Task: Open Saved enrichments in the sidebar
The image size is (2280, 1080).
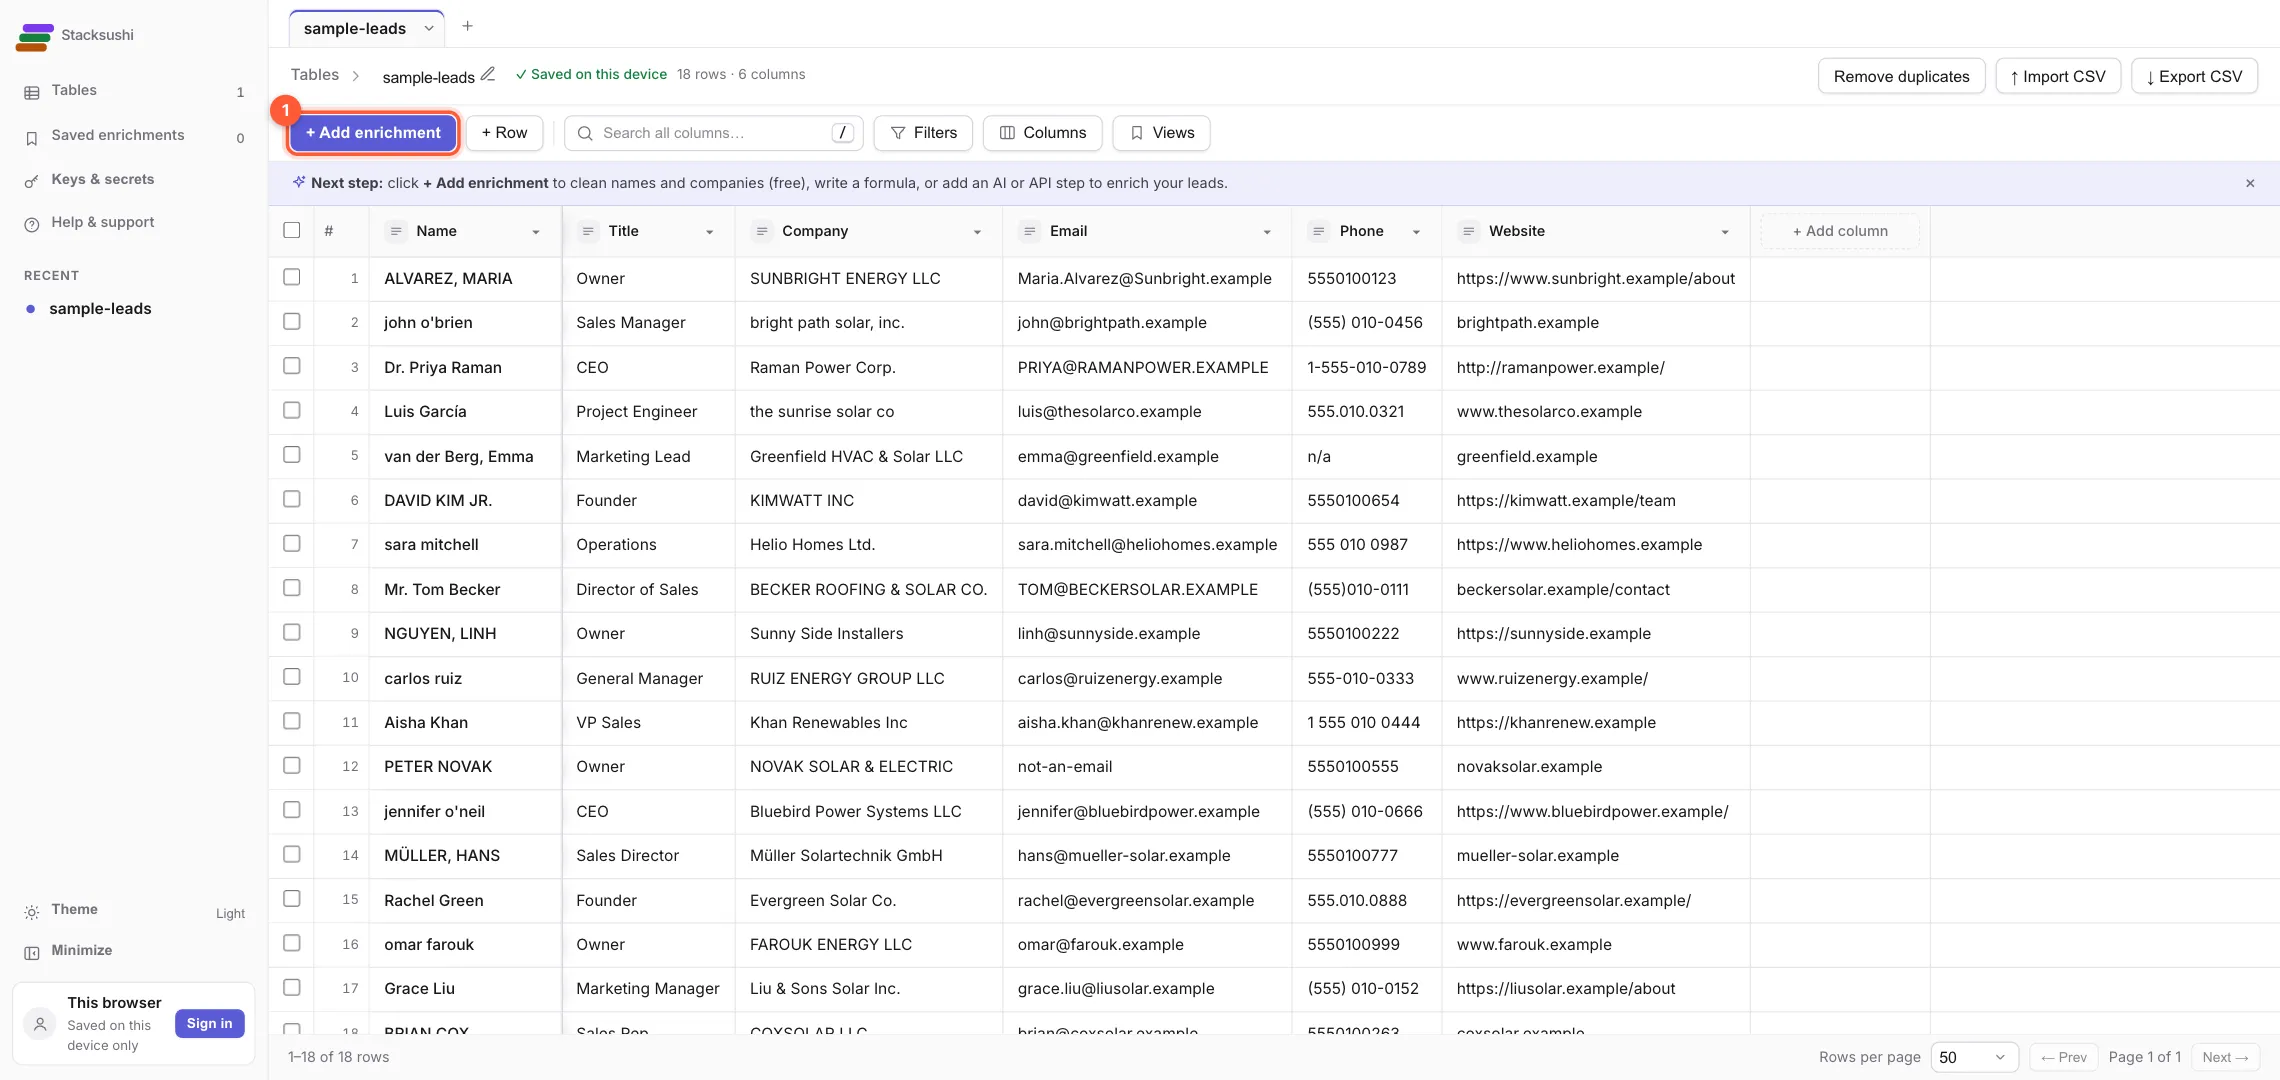Action: click(x=134, y=136)
